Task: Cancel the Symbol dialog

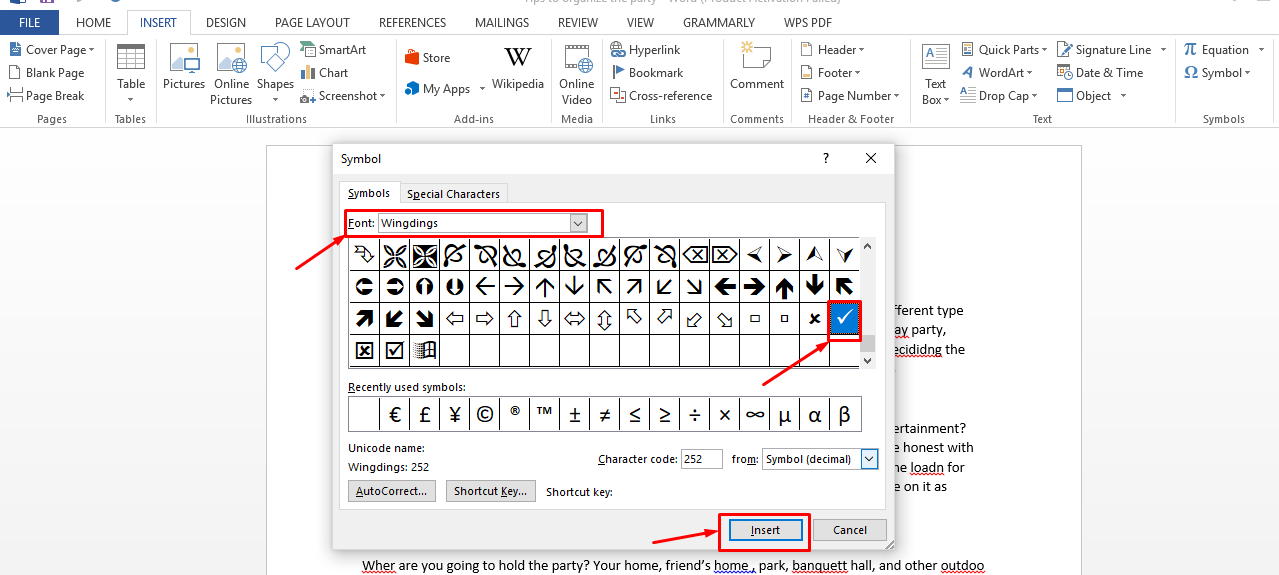Action: tap(850, 530)
